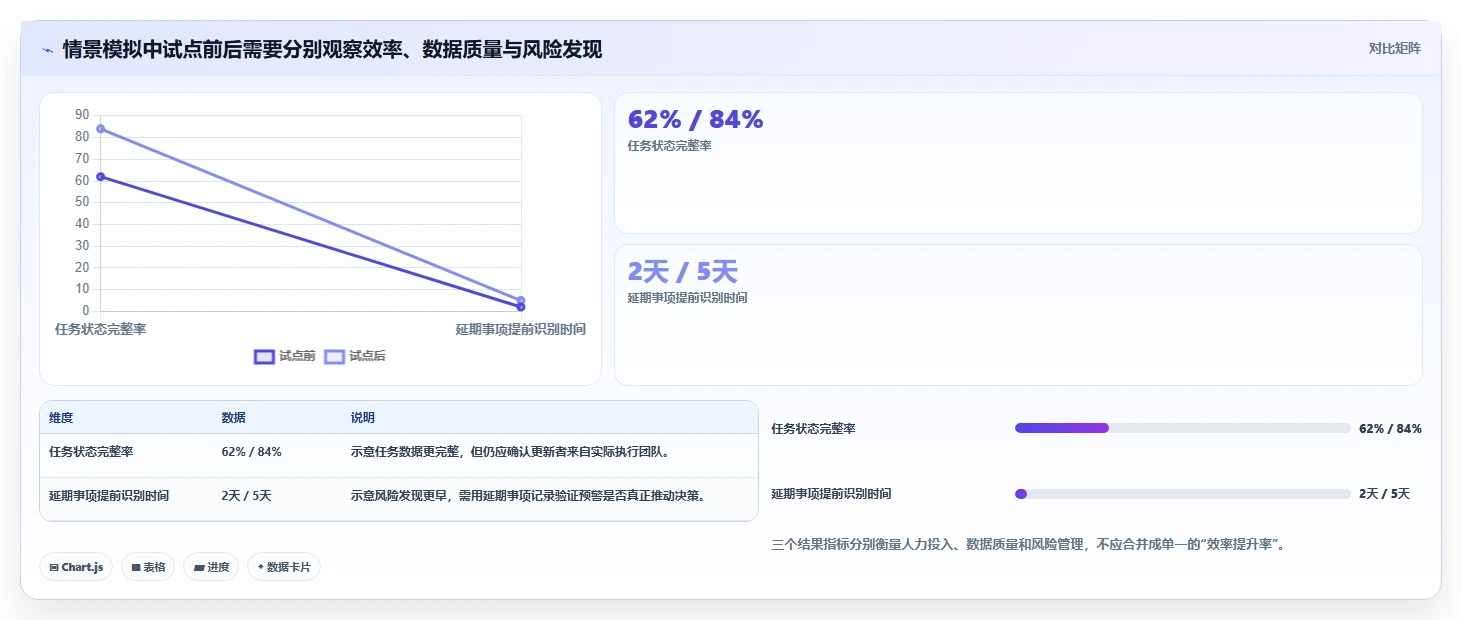Click the 数据 column header
Image resolution: width=1462 pixels, height=620 pixels.
tap(233, 418)
